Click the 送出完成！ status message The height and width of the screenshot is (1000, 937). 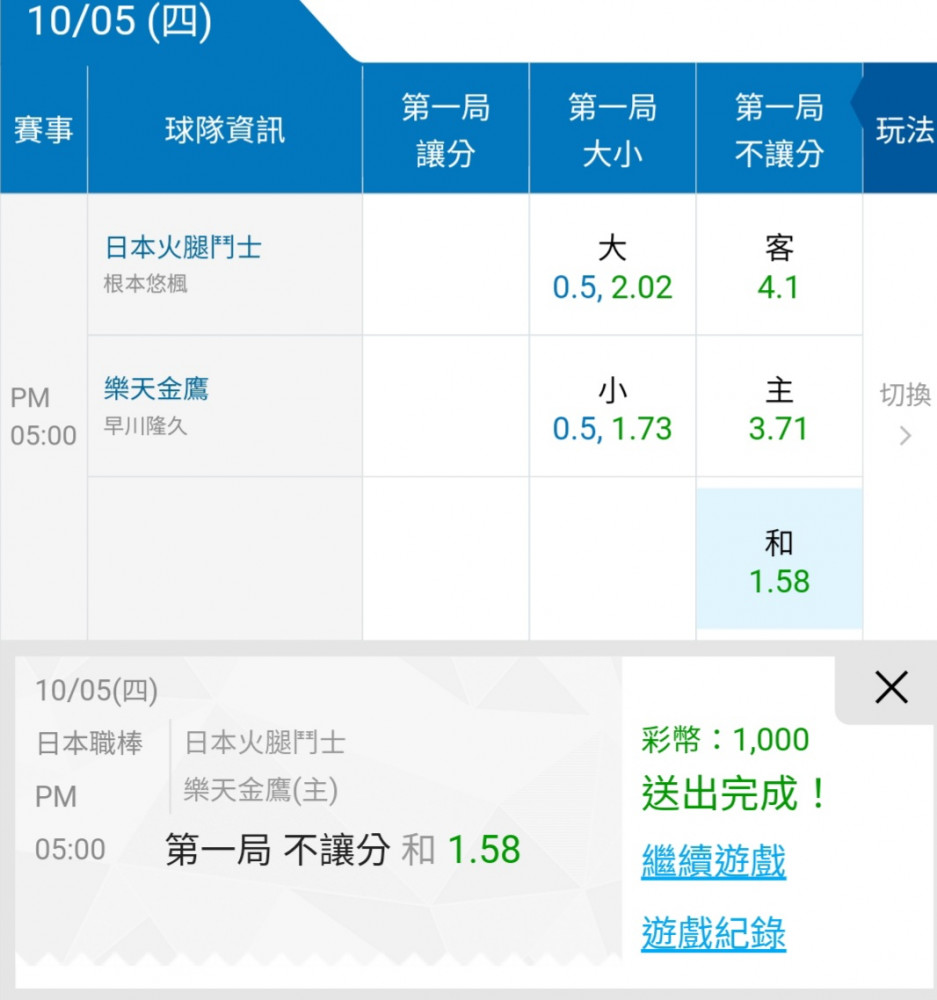coord(735,793)
